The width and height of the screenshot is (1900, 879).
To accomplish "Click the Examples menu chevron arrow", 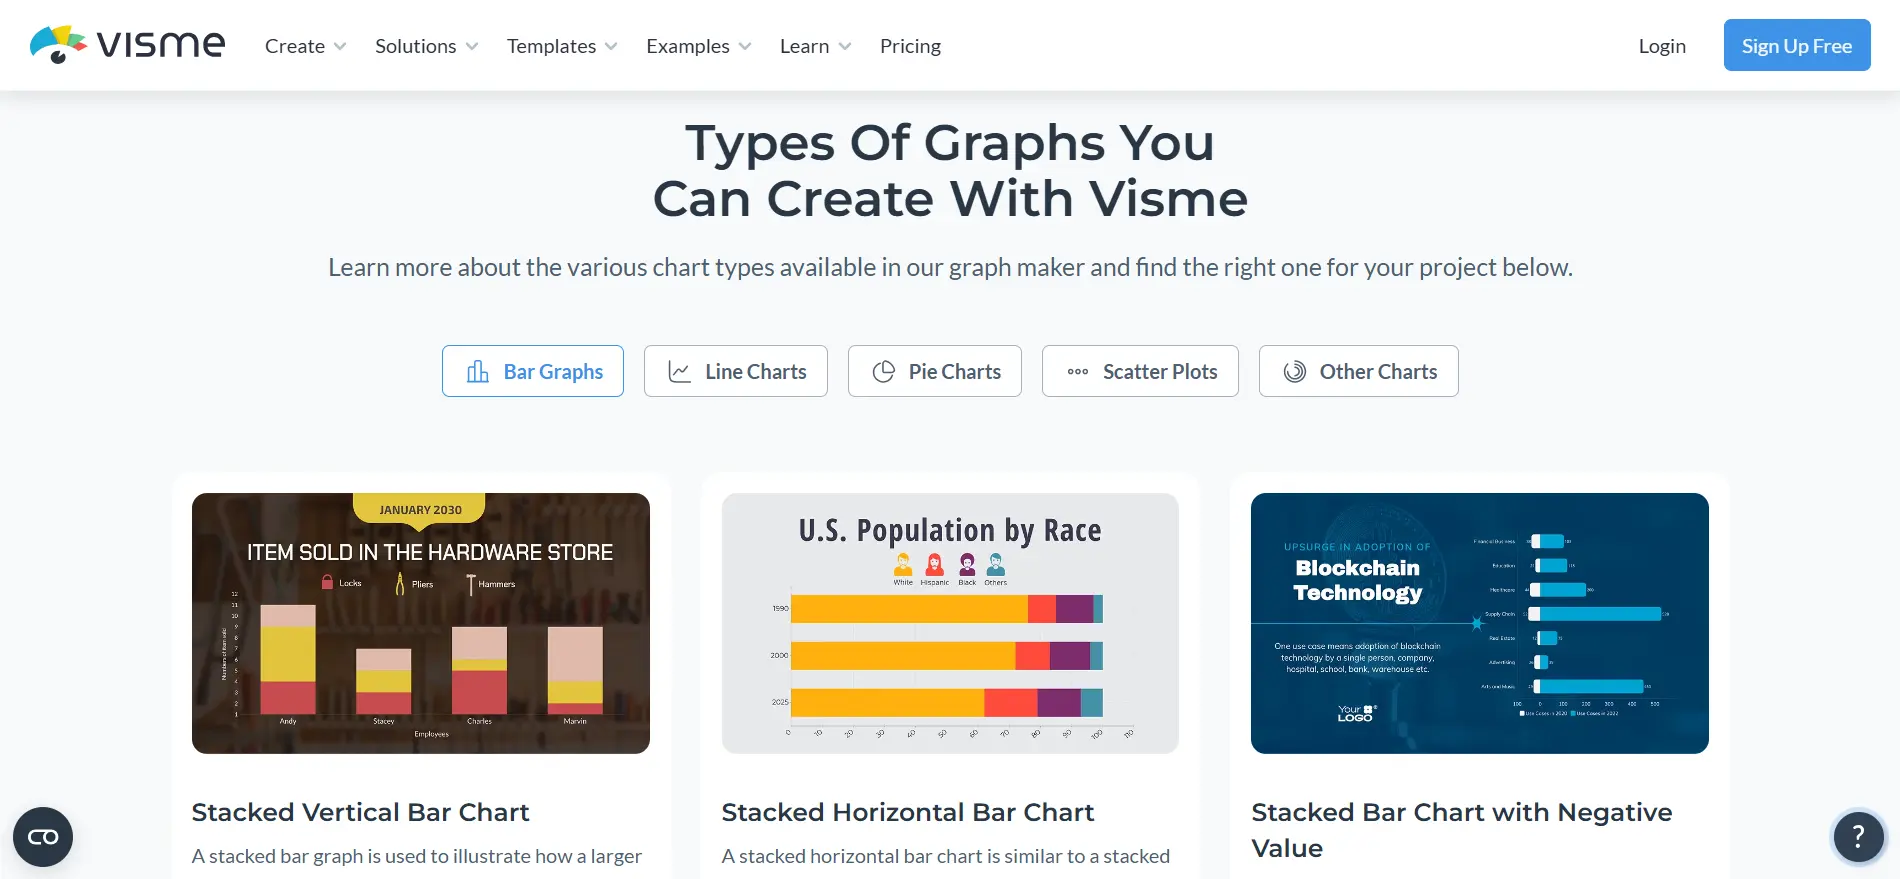I will [745, 46].
